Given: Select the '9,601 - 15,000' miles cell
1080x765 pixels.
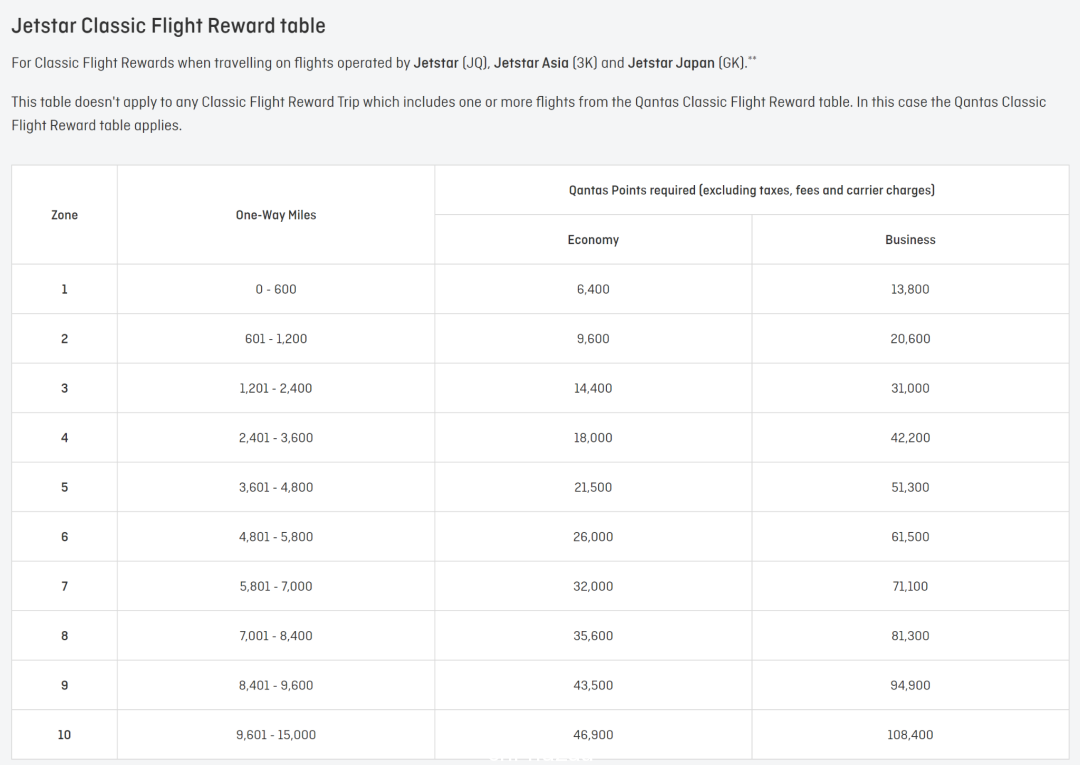Looking at the screenshot, I should [x=276, y=735].
